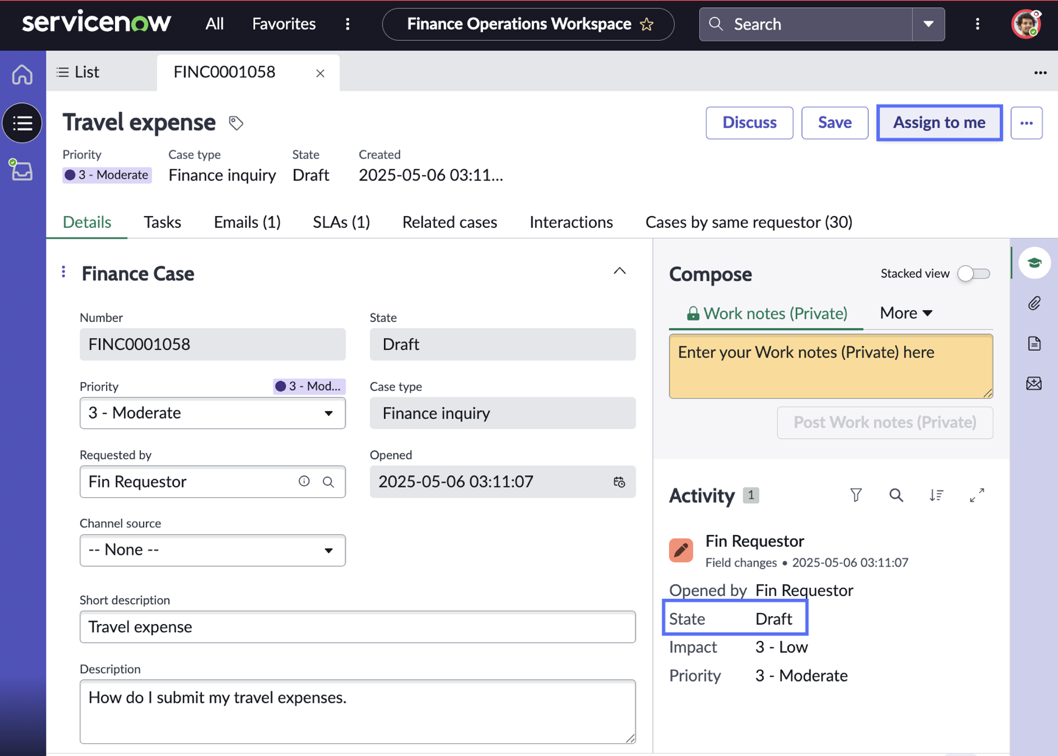Open the Tasks tab
Screen dimensions: 1058x756
point(163,222)
